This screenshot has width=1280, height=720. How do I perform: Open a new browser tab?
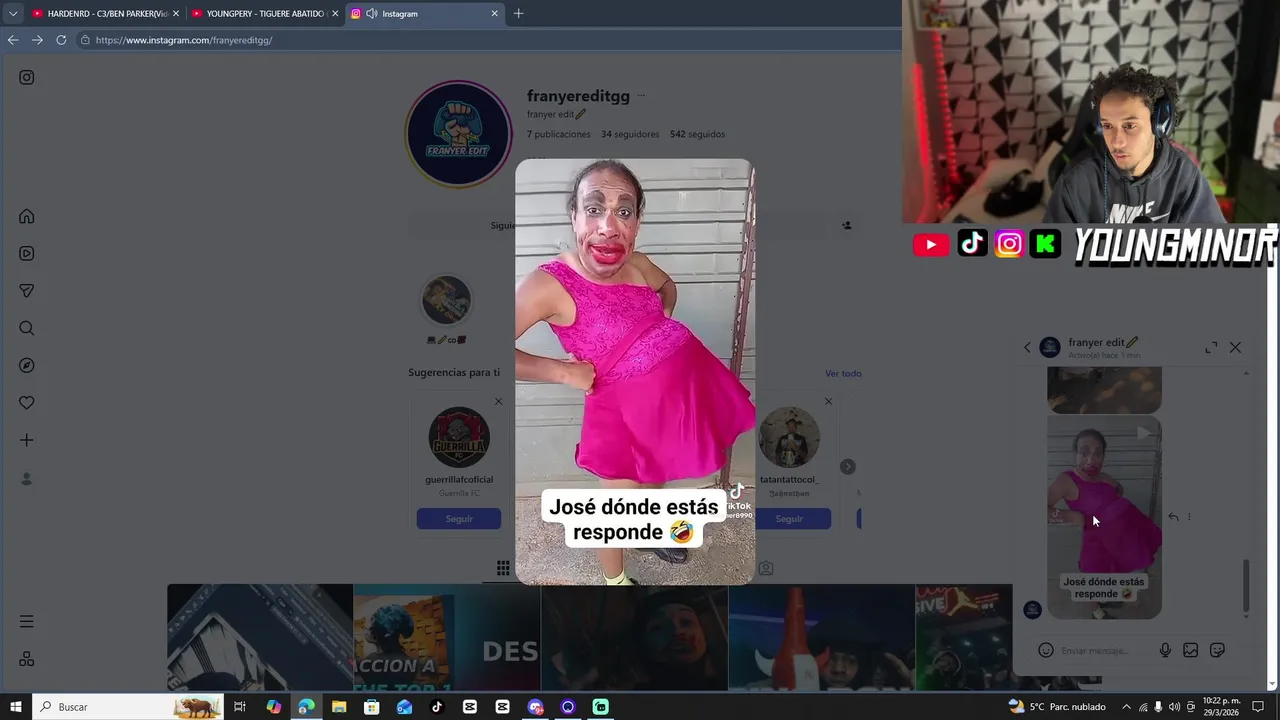pos(518,14)
